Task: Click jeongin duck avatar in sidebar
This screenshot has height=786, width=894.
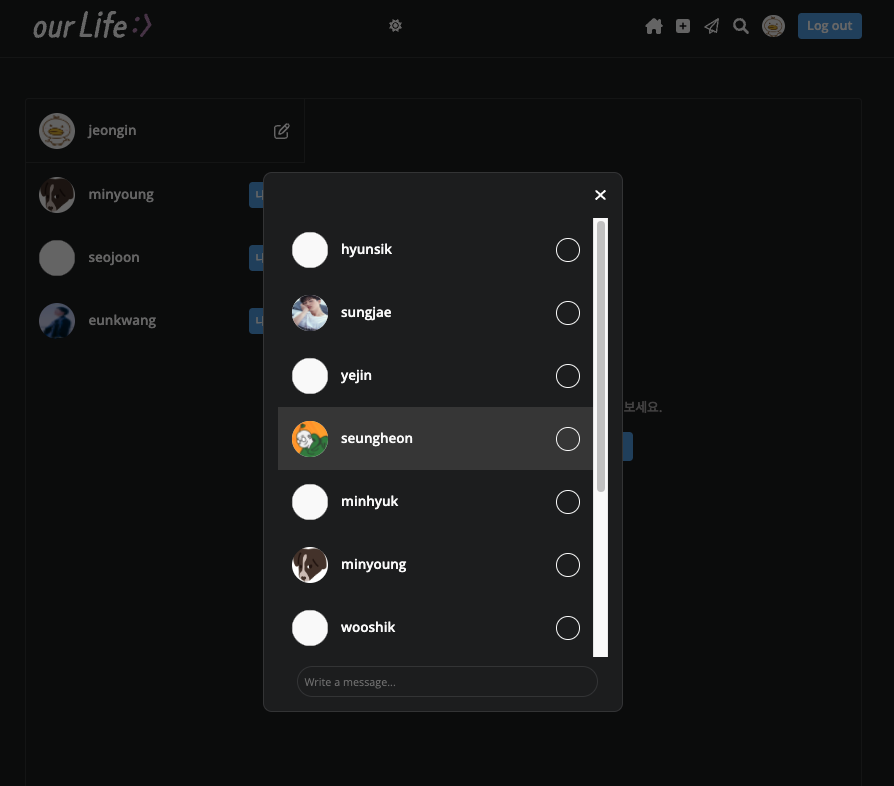Action: tap(56, 131)
